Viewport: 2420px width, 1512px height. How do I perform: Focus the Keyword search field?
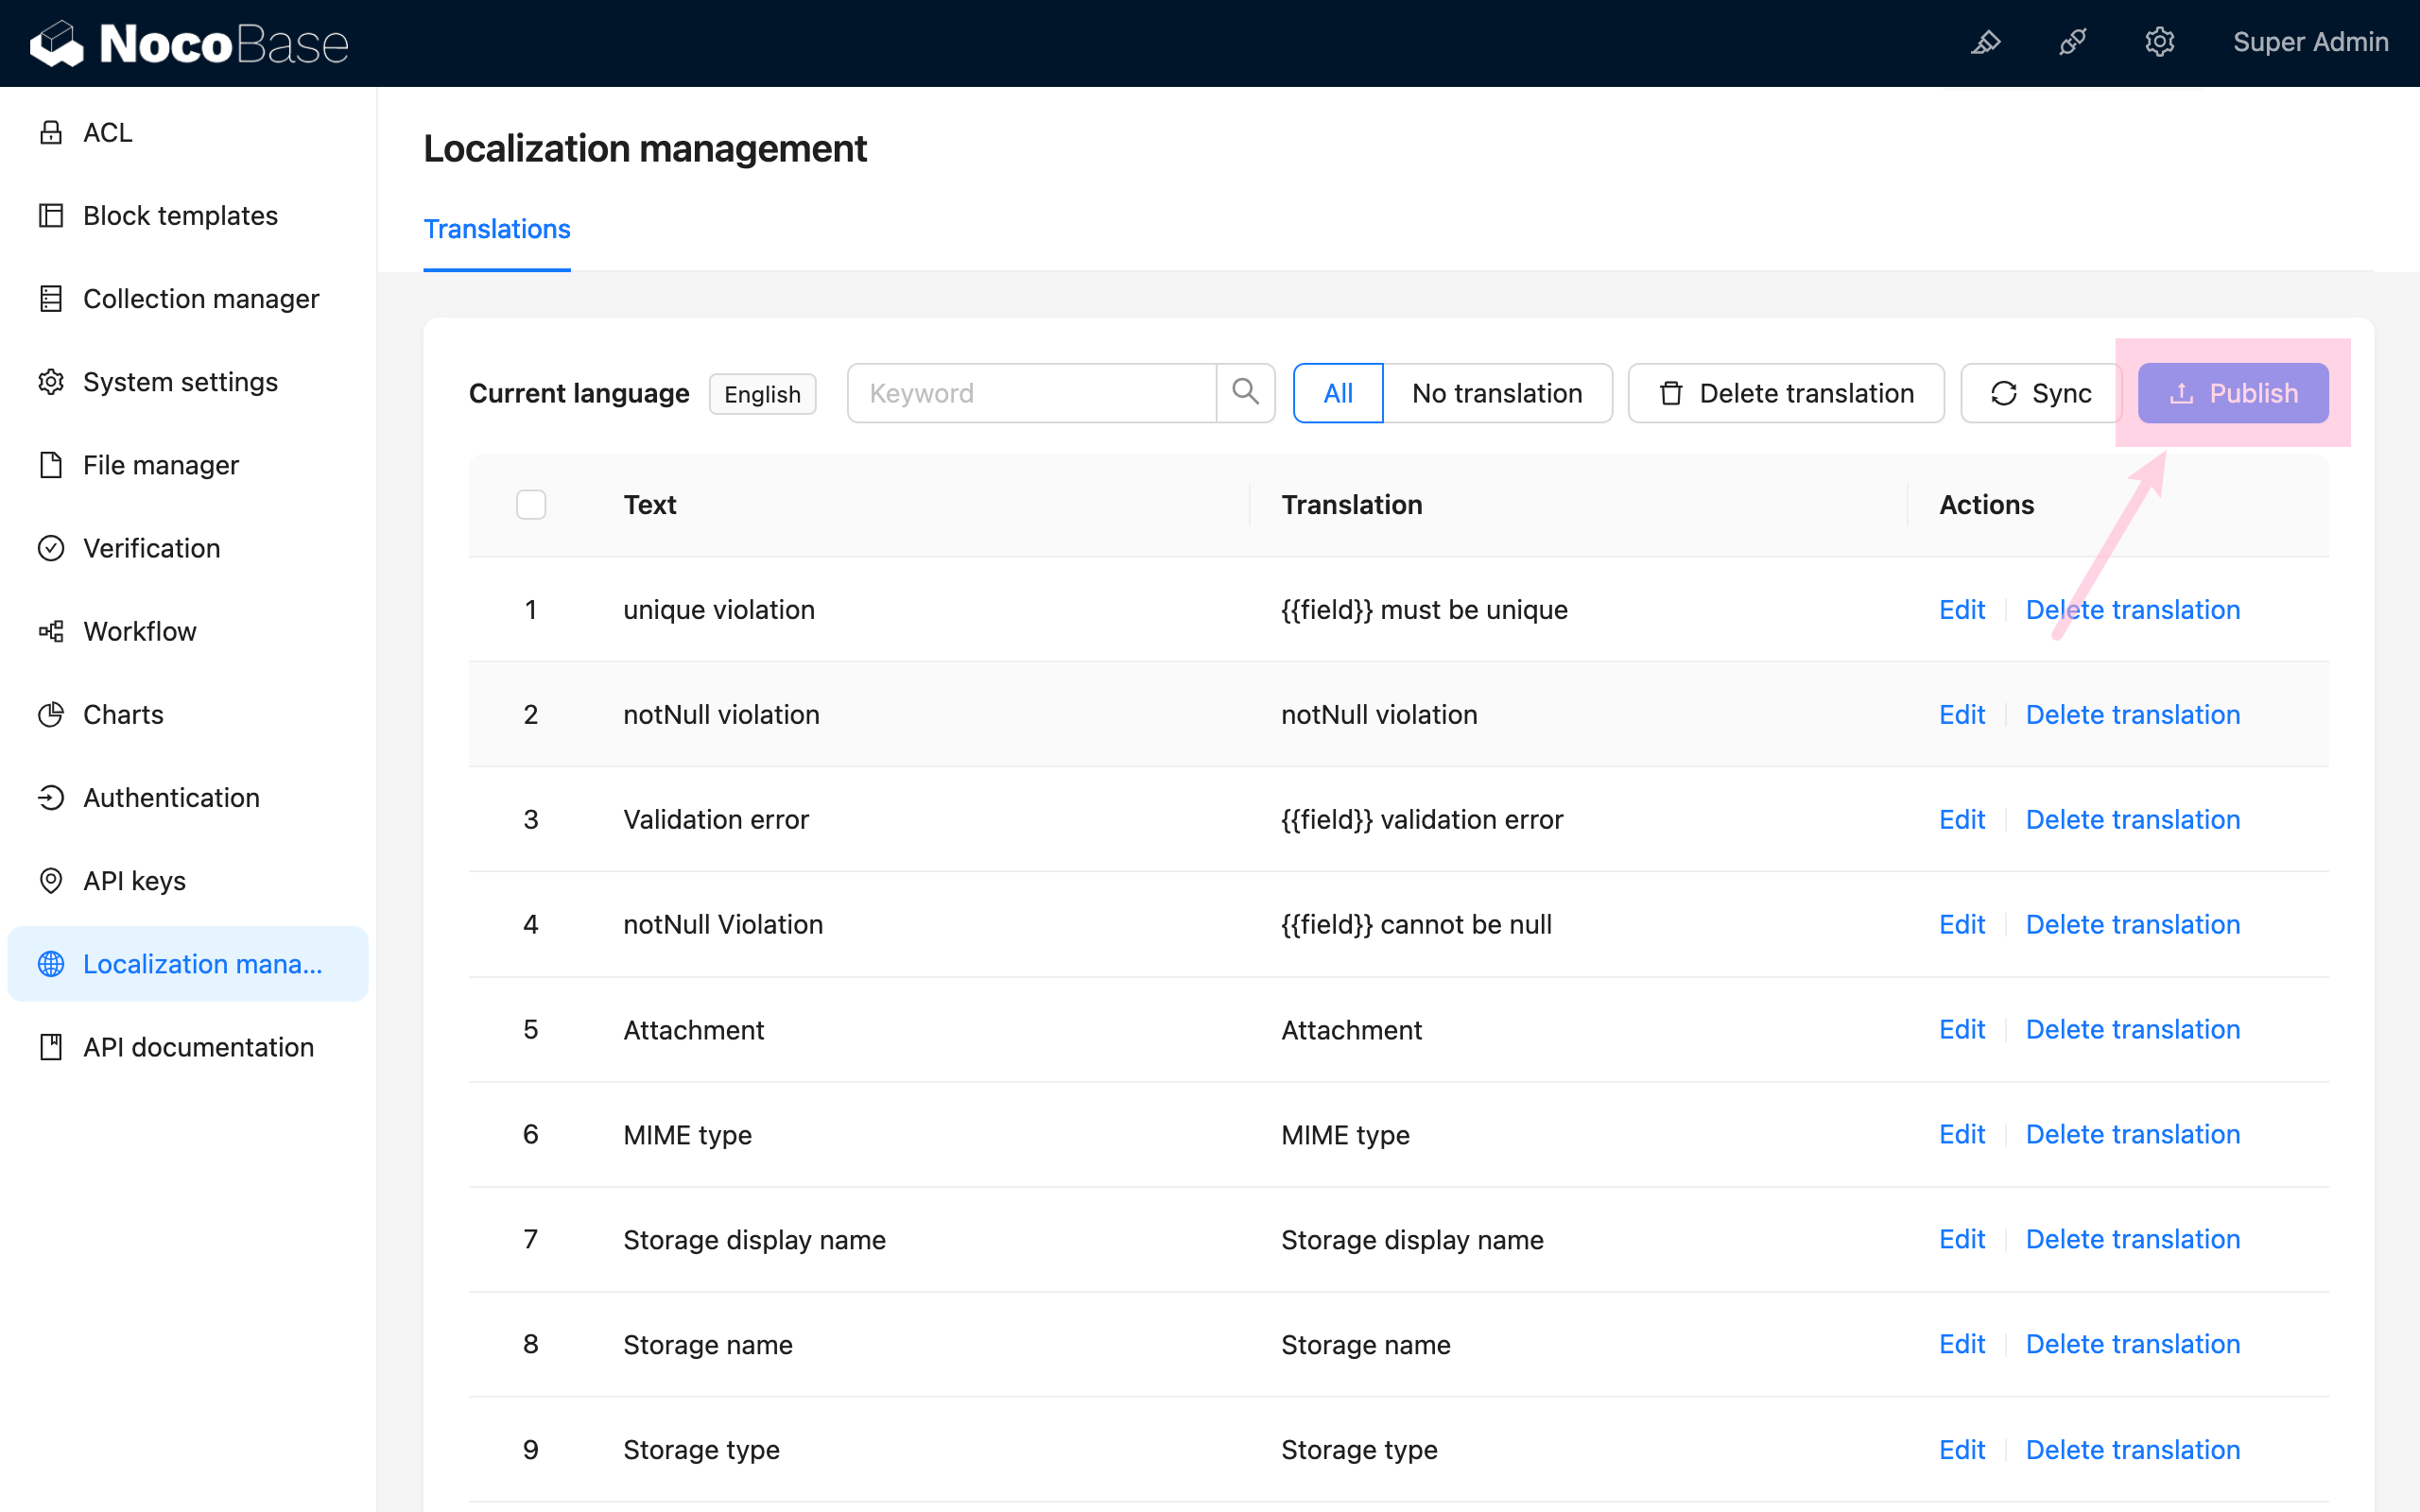1030,393
